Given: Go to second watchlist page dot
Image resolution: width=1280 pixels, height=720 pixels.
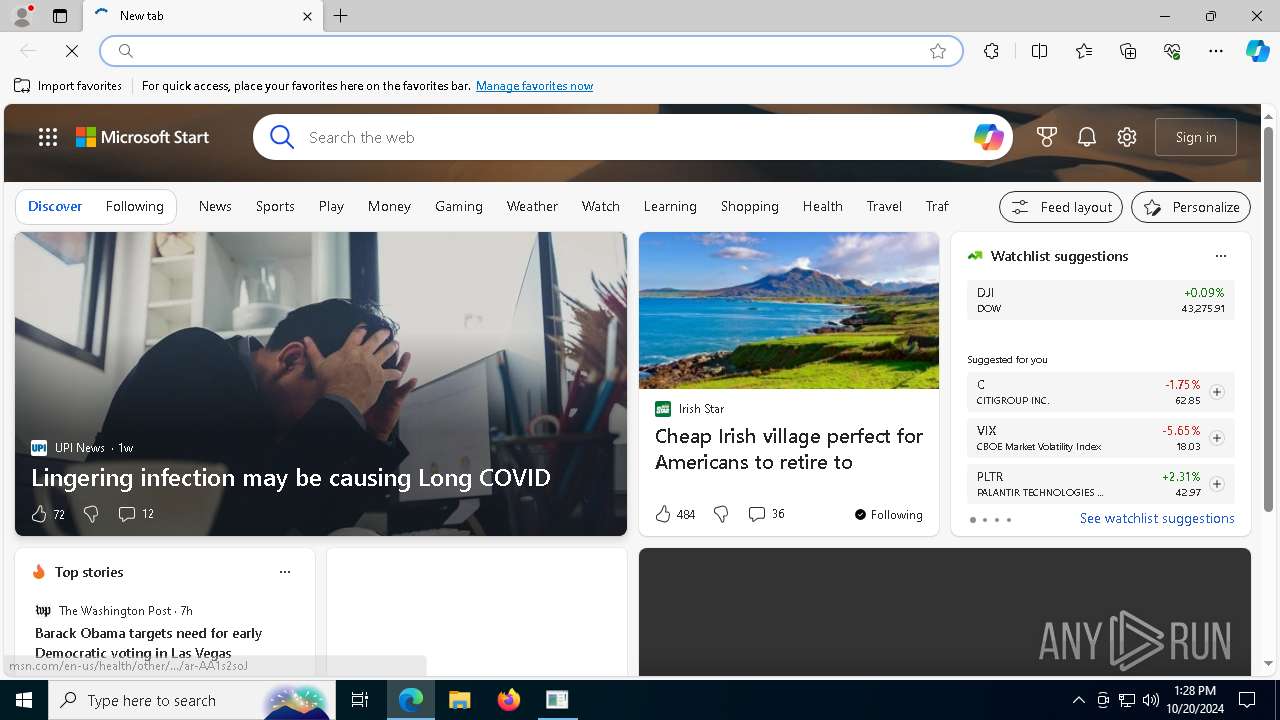Looking at the screenshot, I should [984, 520].
